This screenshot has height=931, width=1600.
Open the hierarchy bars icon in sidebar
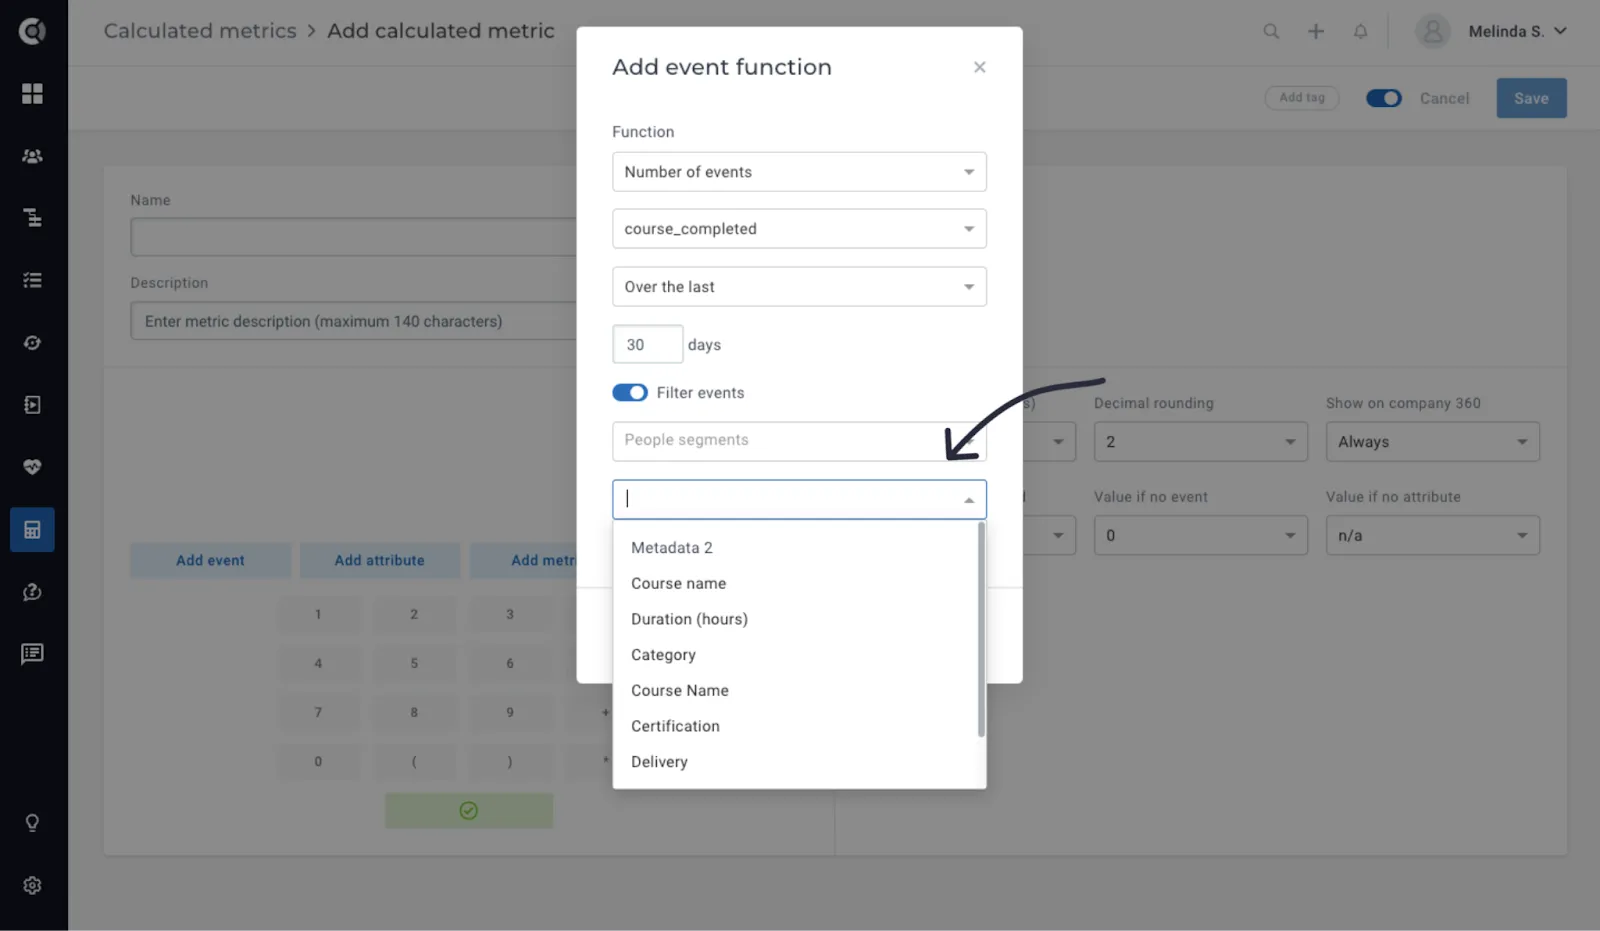(32, 218)
